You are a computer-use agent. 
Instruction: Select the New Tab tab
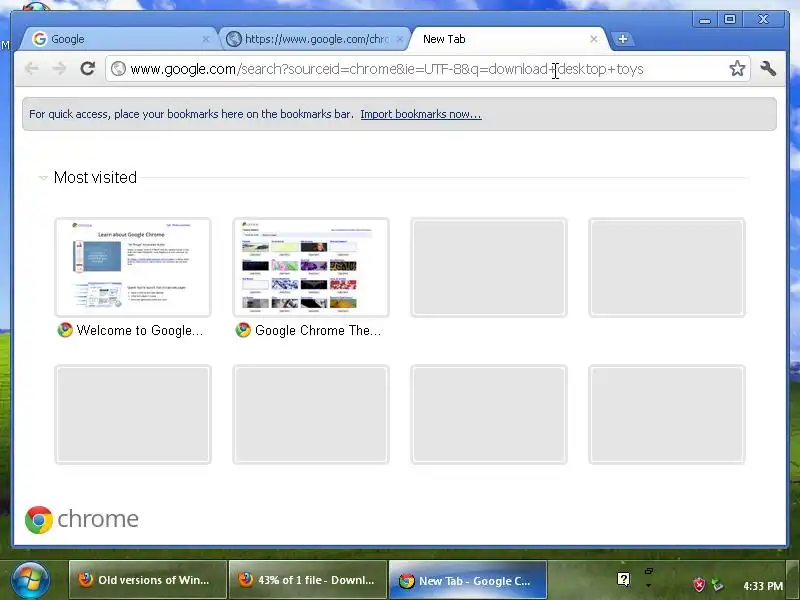[508, 39]
